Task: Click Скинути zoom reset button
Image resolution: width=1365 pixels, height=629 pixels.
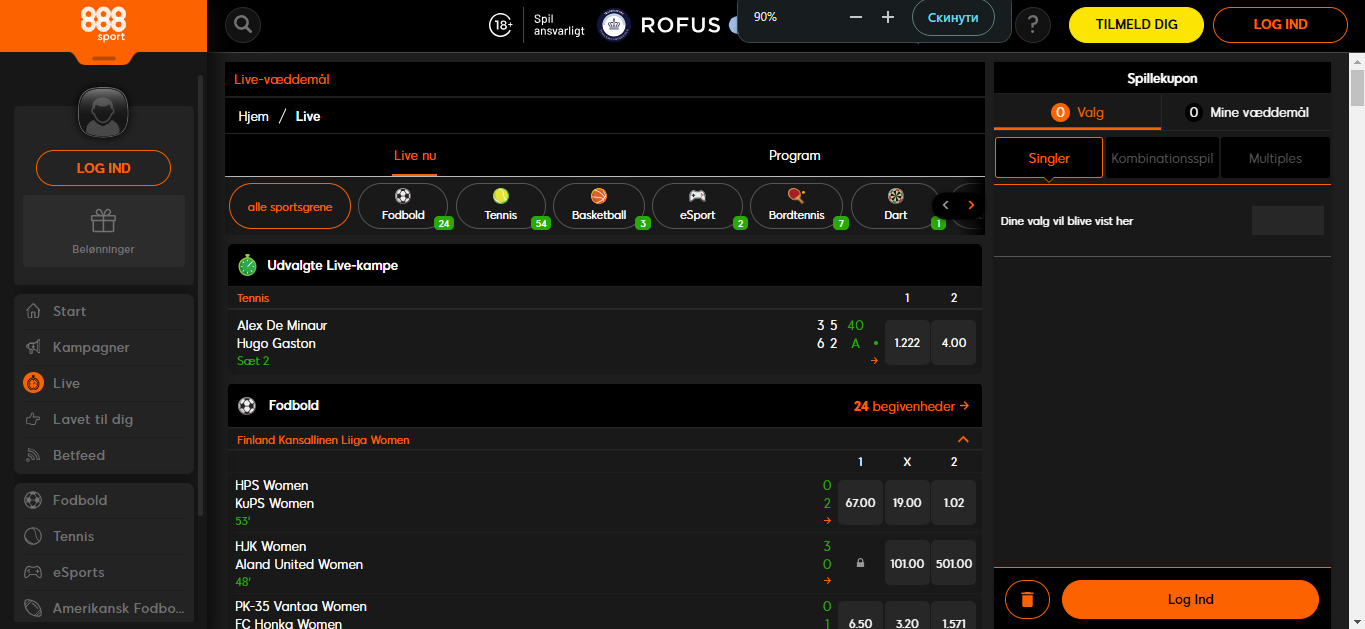Action: [x=953, y=18]
